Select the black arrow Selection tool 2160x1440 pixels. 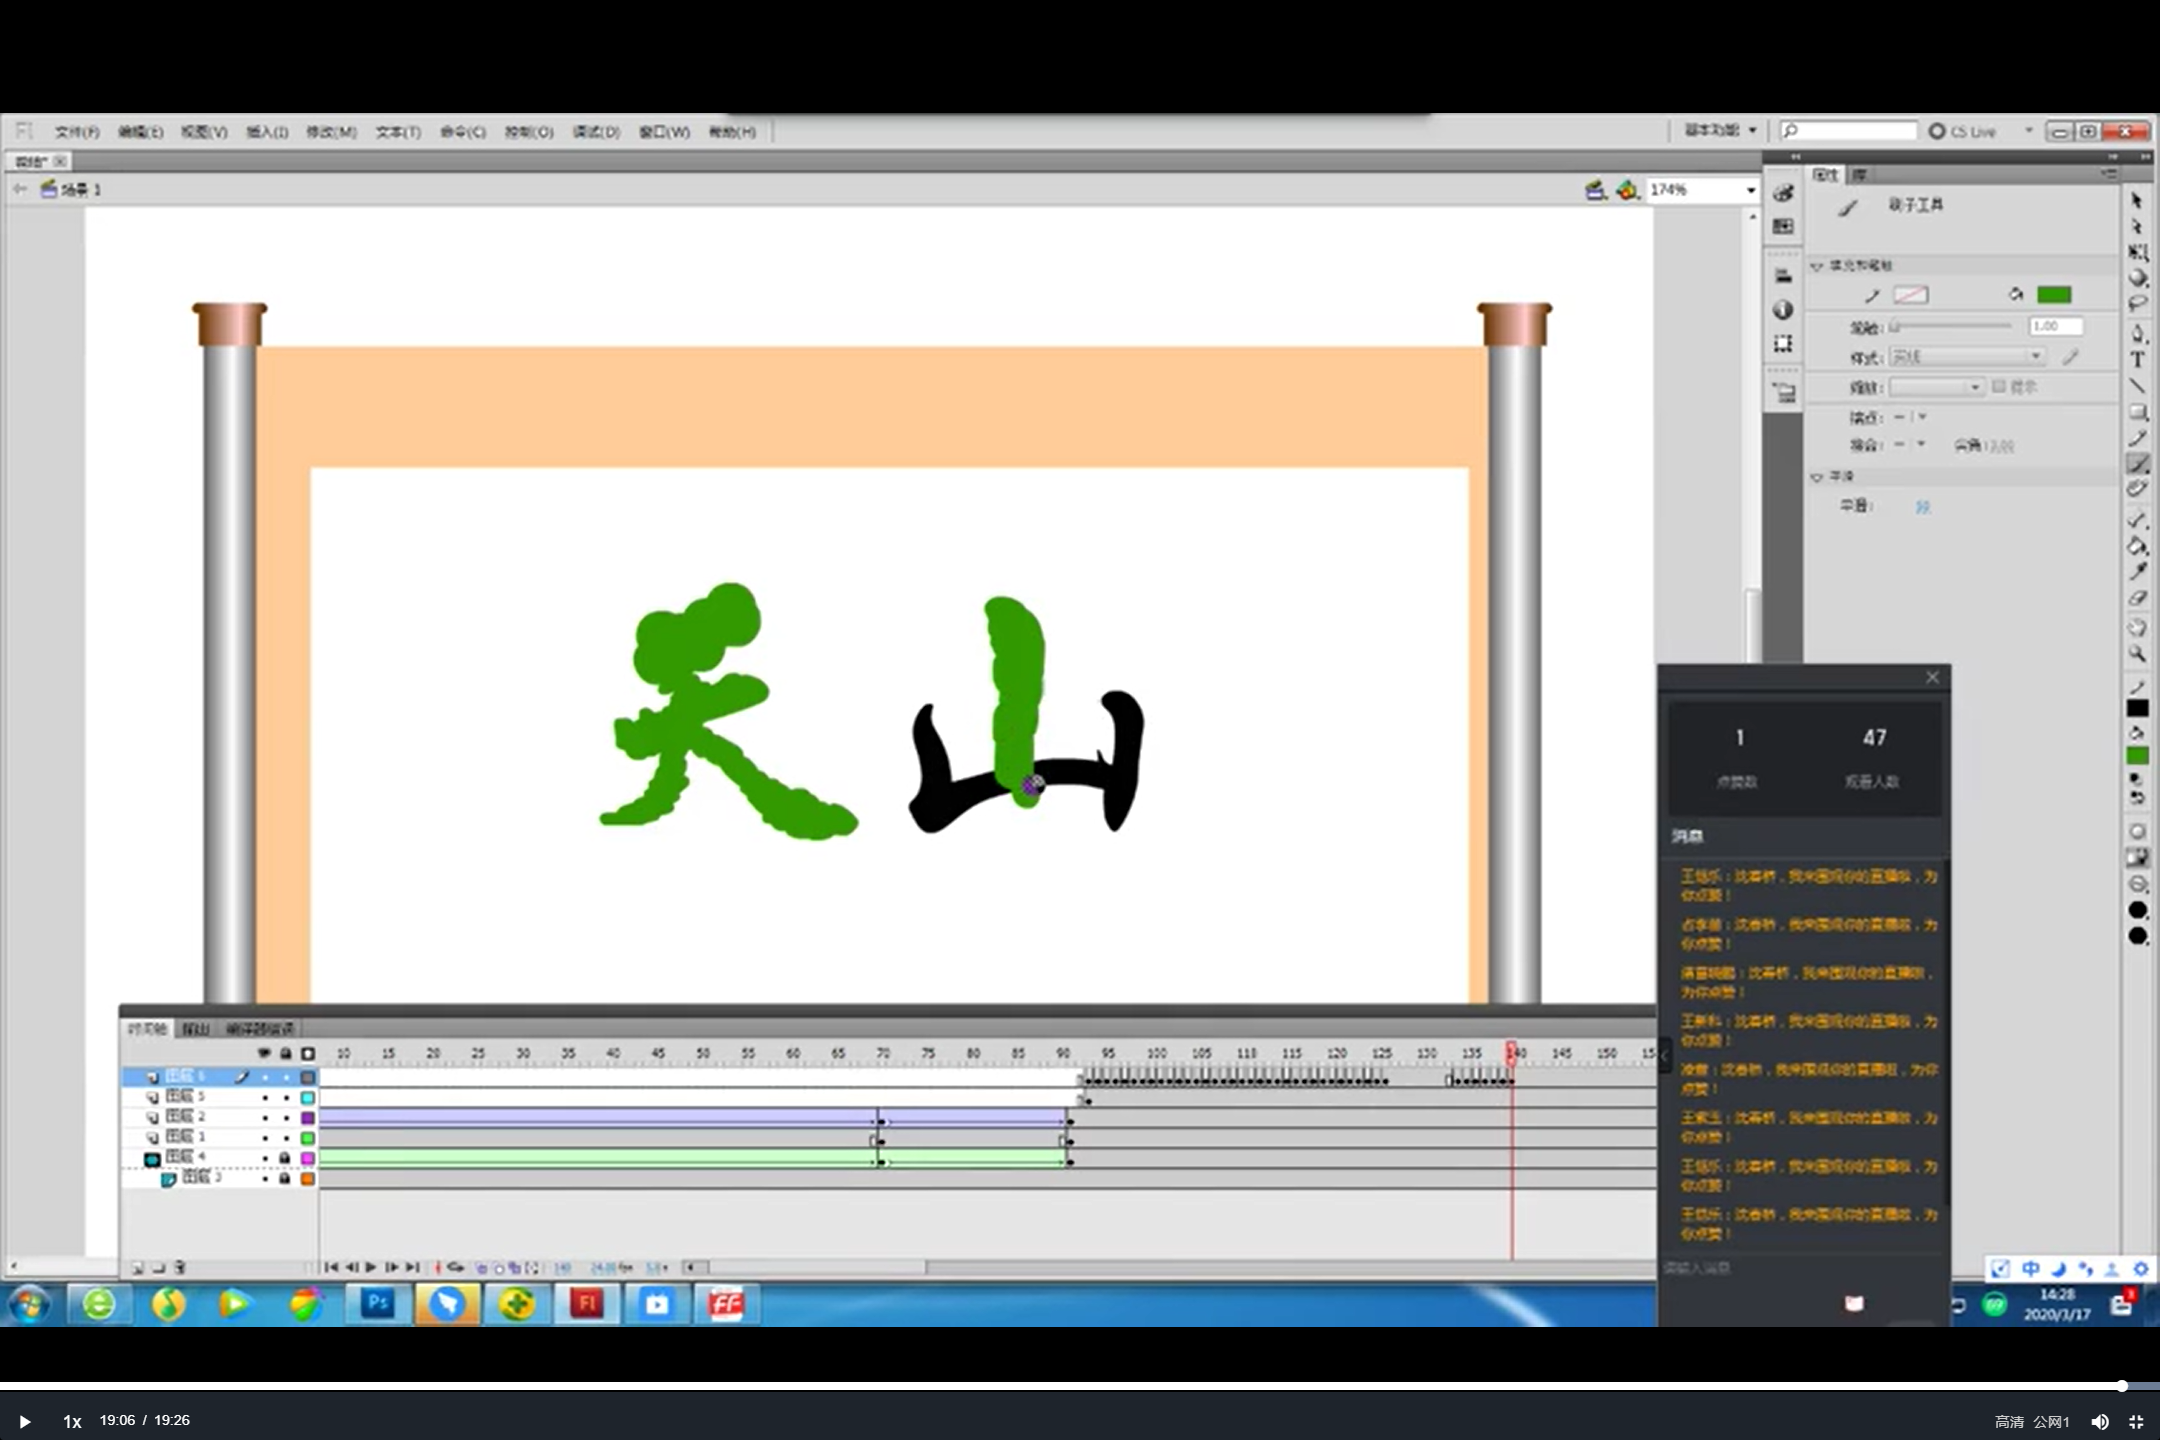click(x=2137, y=200)
